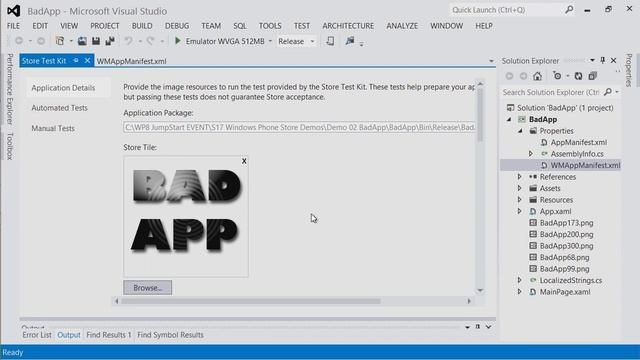Collapse the Properties folder node
This screenshot has height=360, width=640.
(520, 131)
